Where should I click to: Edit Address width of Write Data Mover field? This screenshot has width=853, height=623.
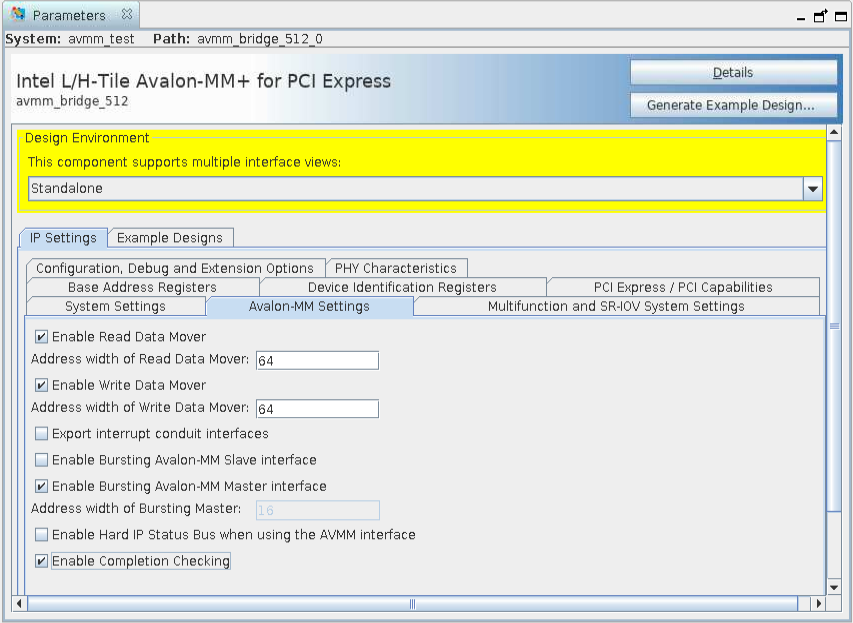[x=317, y=409]
